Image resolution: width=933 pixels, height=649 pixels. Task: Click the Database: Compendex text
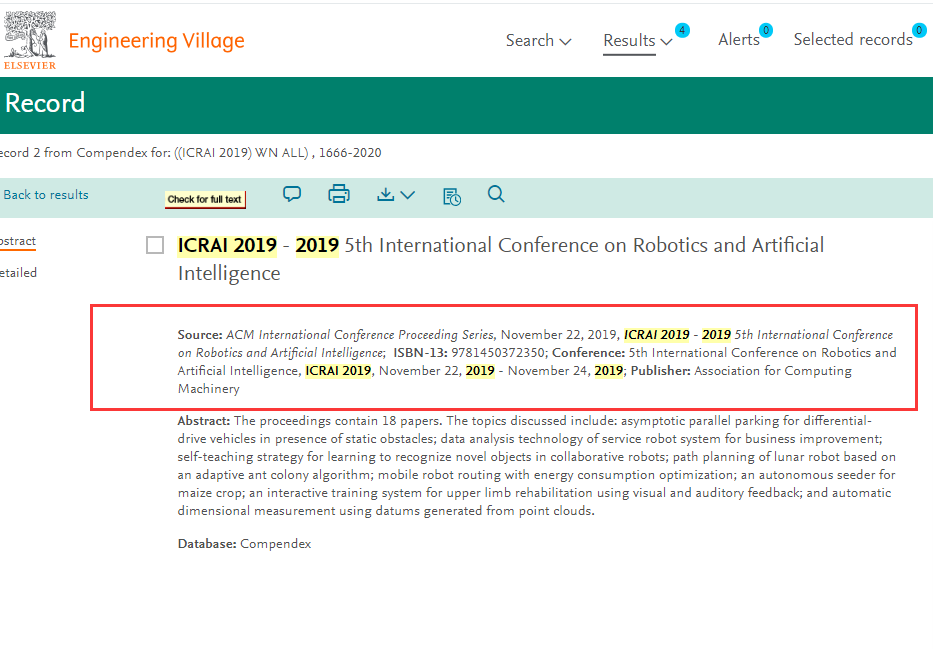(x=244, y=544)
